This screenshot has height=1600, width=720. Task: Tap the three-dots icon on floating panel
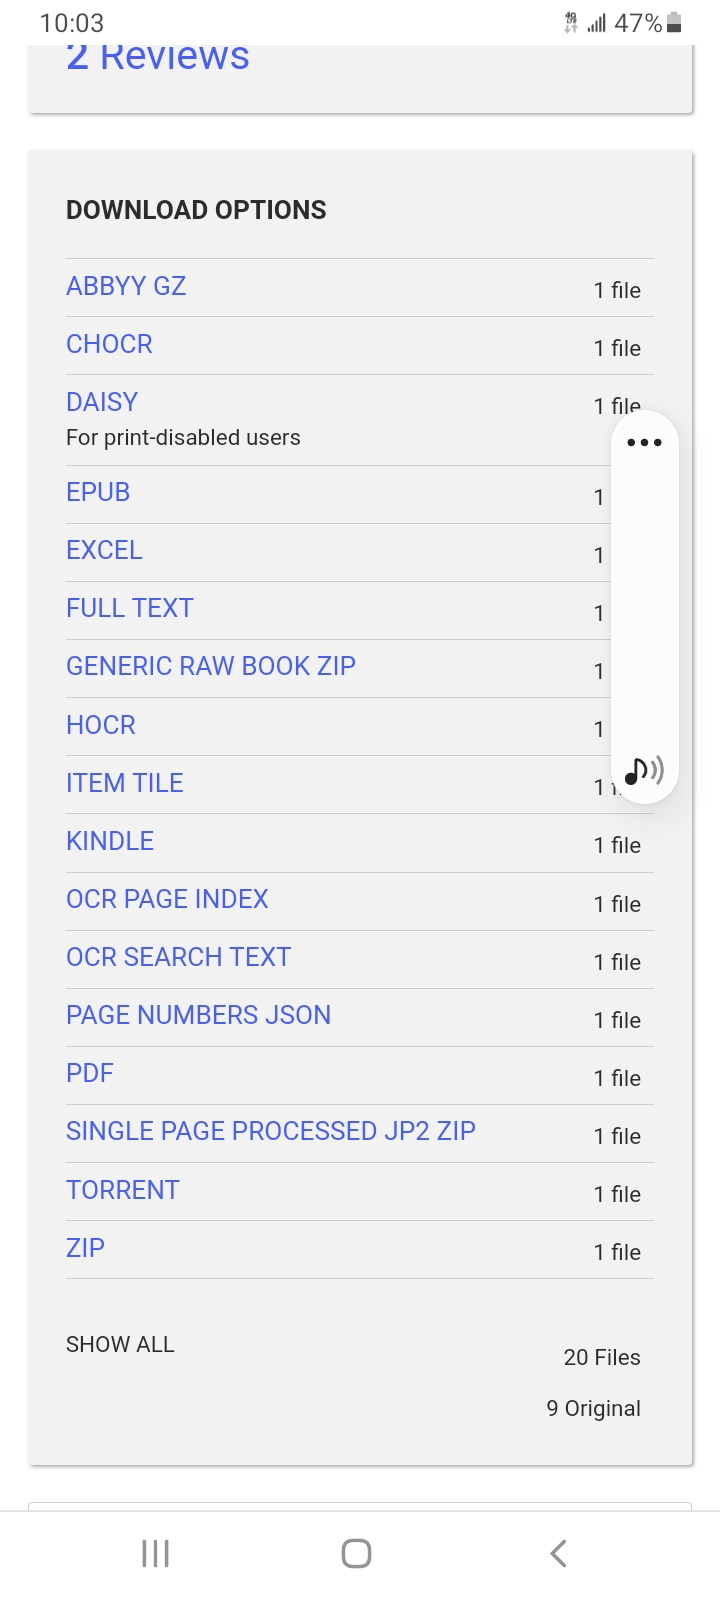644,442
